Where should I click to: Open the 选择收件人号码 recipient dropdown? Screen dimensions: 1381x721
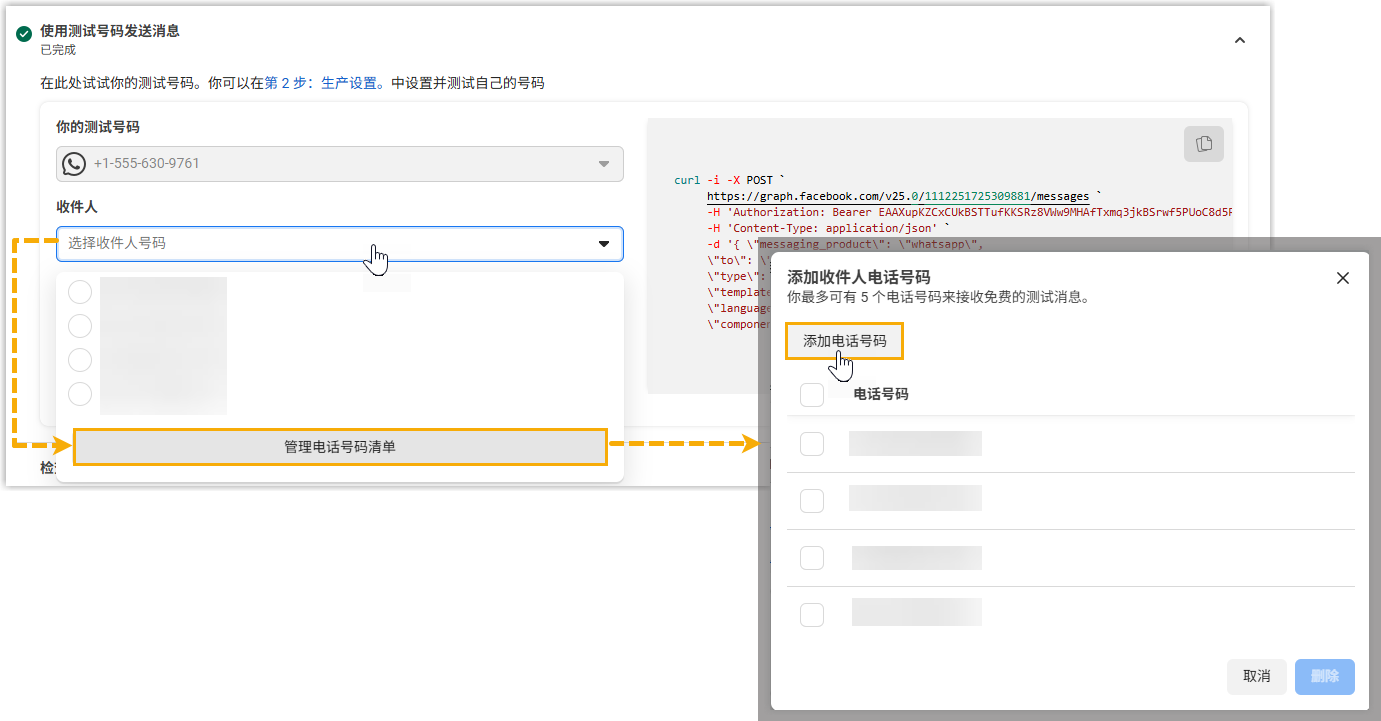[x=340, y=243]
